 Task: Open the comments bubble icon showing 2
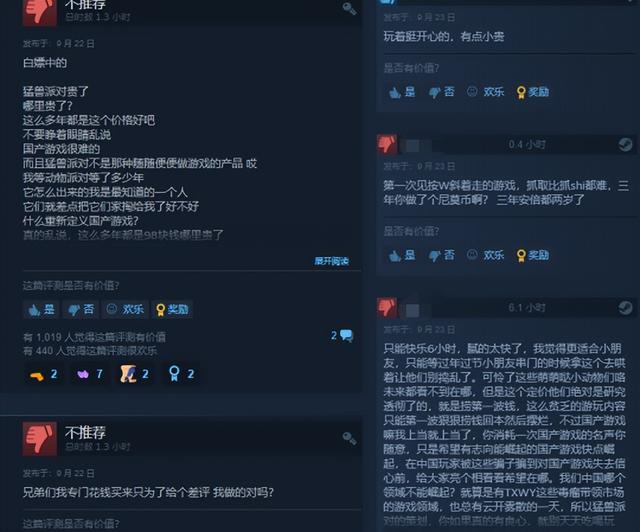click(342, 336)
